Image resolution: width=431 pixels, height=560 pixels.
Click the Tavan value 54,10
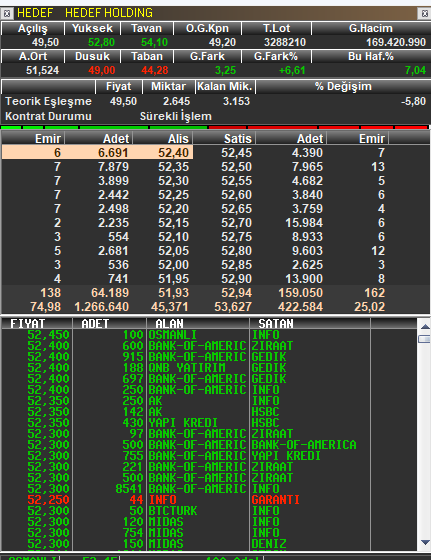pyautogui.click(x=154, y=42)
